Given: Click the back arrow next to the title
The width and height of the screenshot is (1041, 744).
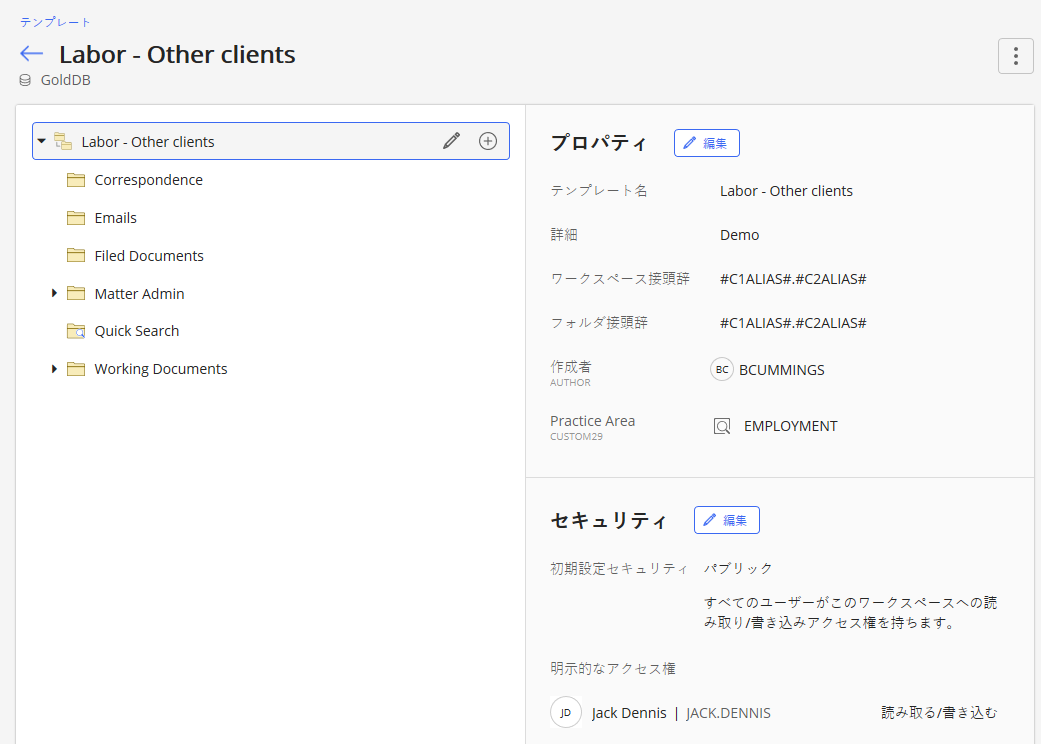Looking at the screenshot, I should (x=31, y=54).
